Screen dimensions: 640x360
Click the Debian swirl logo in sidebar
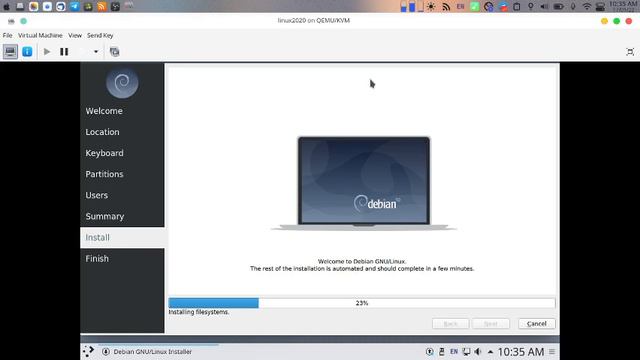point(122,83)
